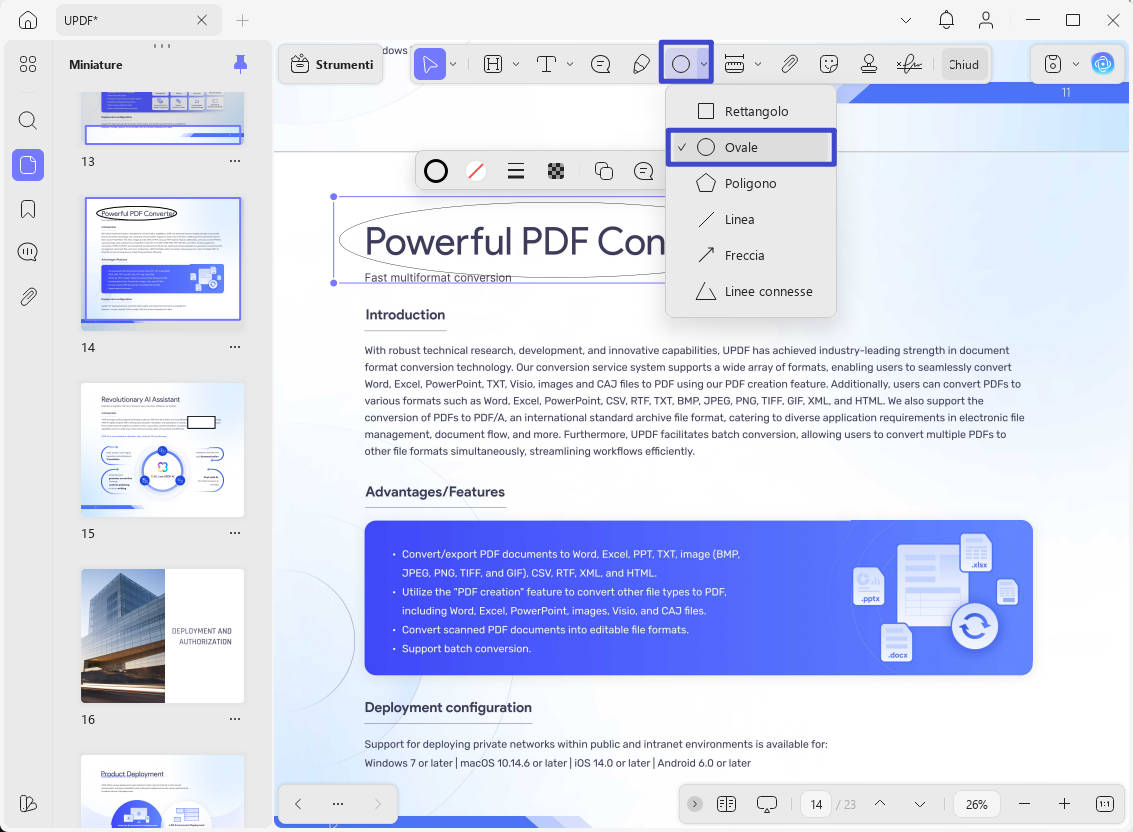This screenshot has width=1133, height=832.
Task: Expand the save options dropdown arrow
Action: (x=1075, y=64)
